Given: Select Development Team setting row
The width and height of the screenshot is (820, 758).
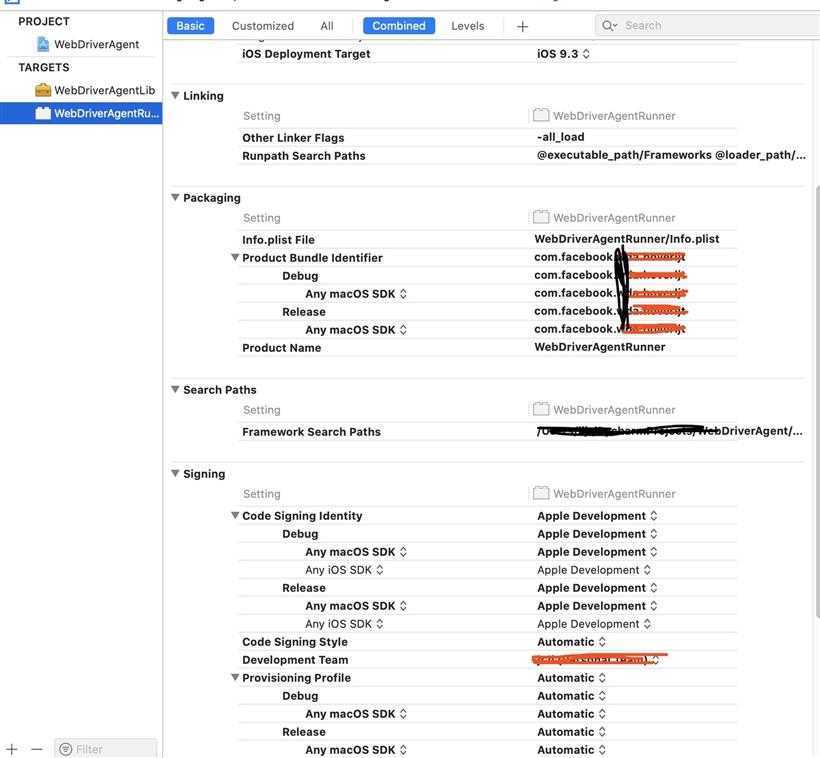Looking at the screenshot, I should 295,660.
